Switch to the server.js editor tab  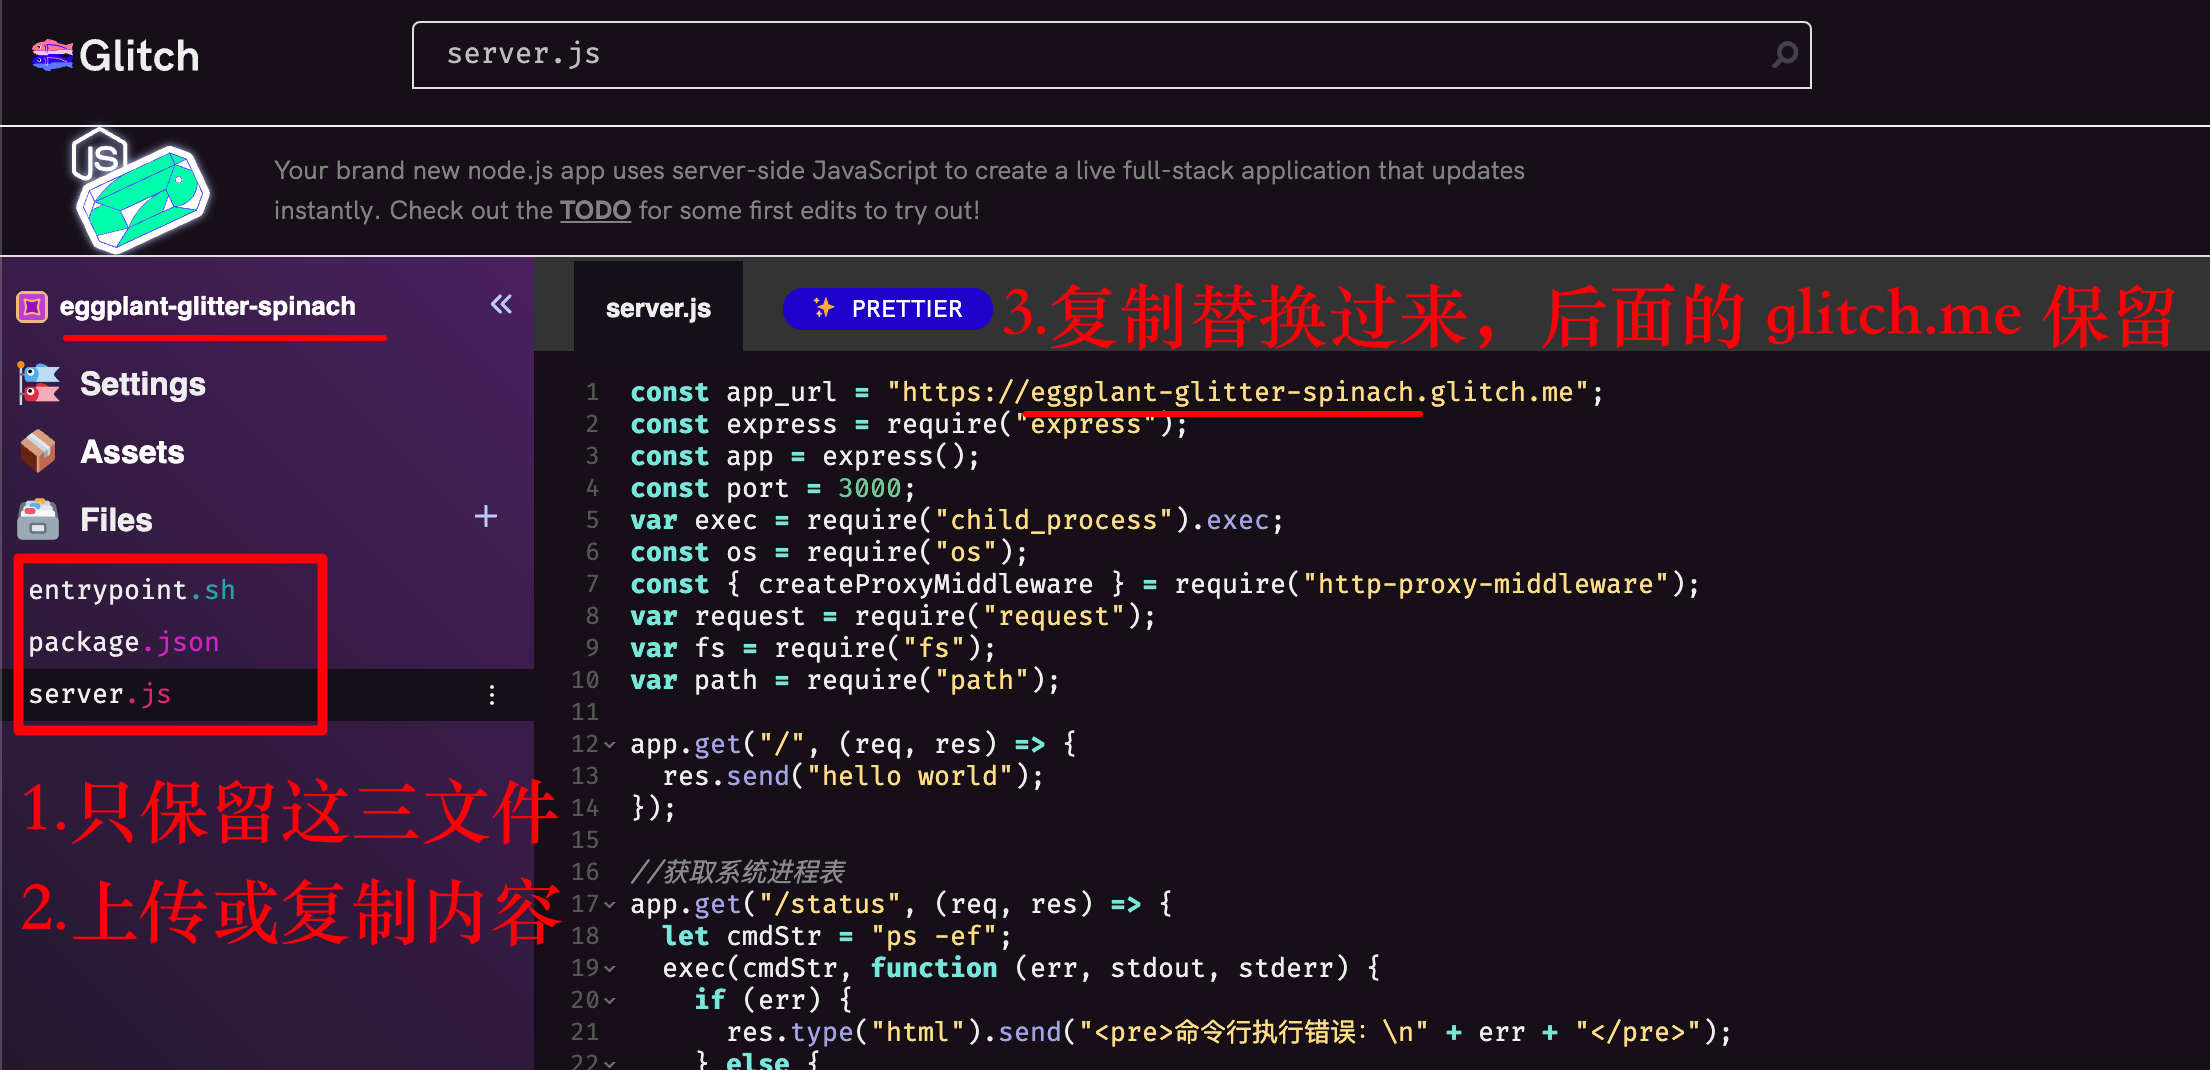[x=658, y=308]
